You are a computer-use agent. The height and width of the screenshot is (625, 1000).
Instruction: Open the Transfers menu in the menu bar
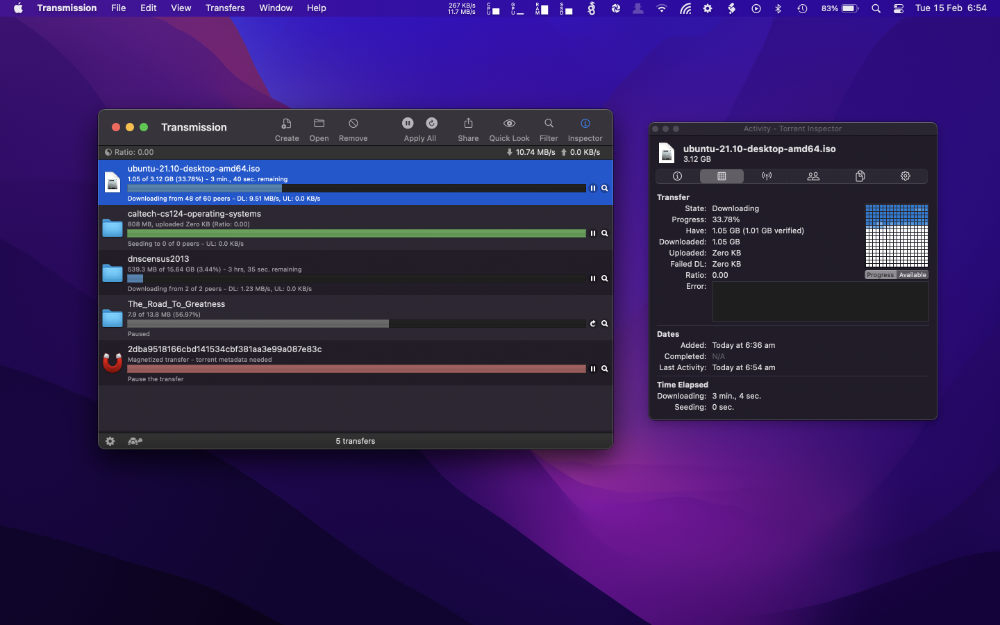click(225, 8)
